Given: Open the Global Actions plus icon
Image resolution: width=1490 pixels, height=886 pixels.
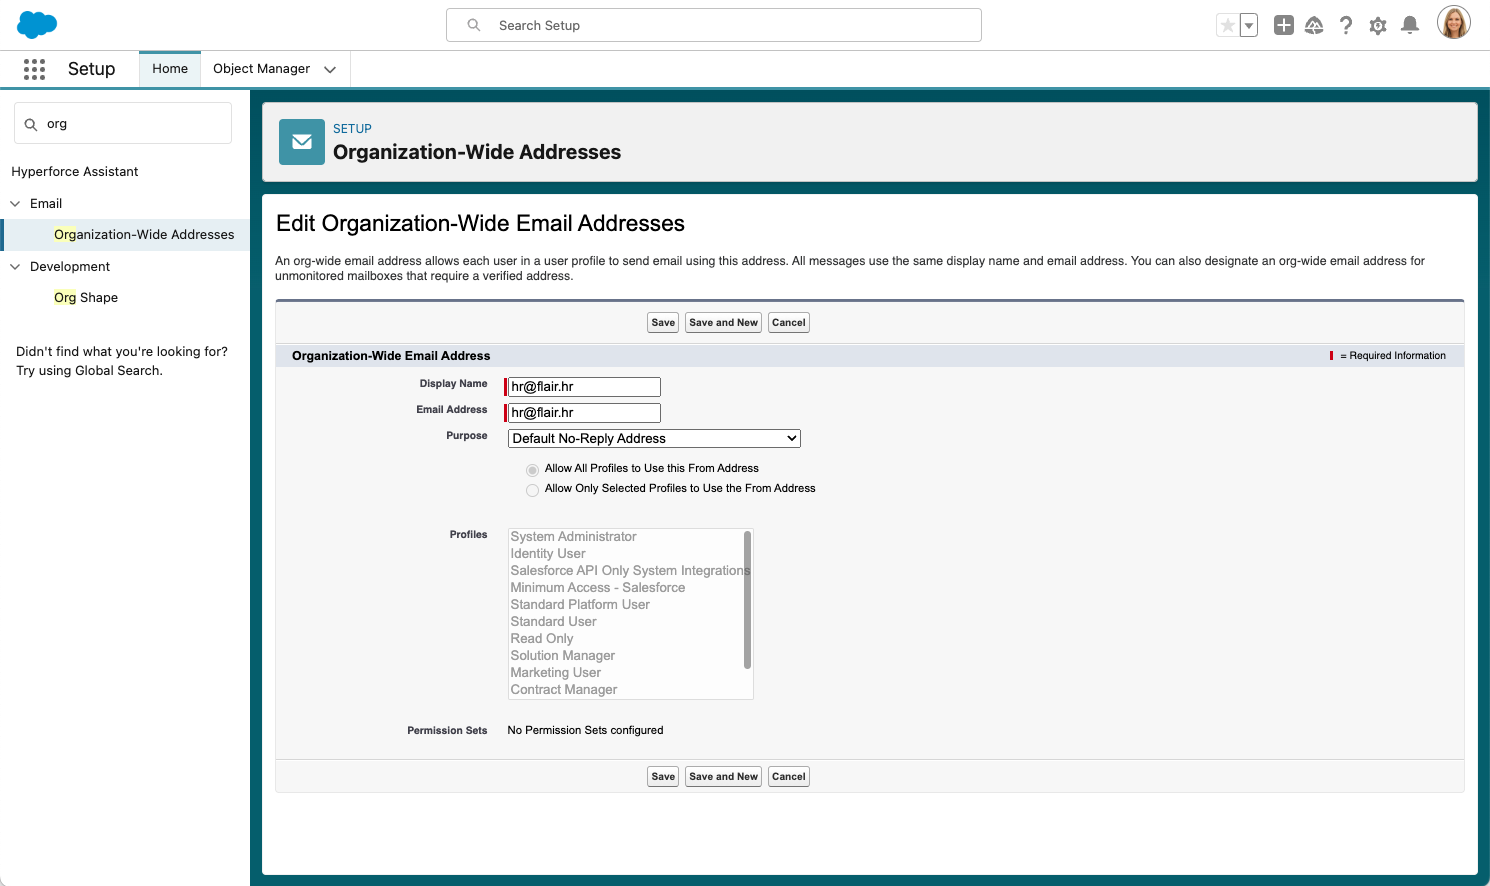Looking at the screenshot, I should [1284, 26].
